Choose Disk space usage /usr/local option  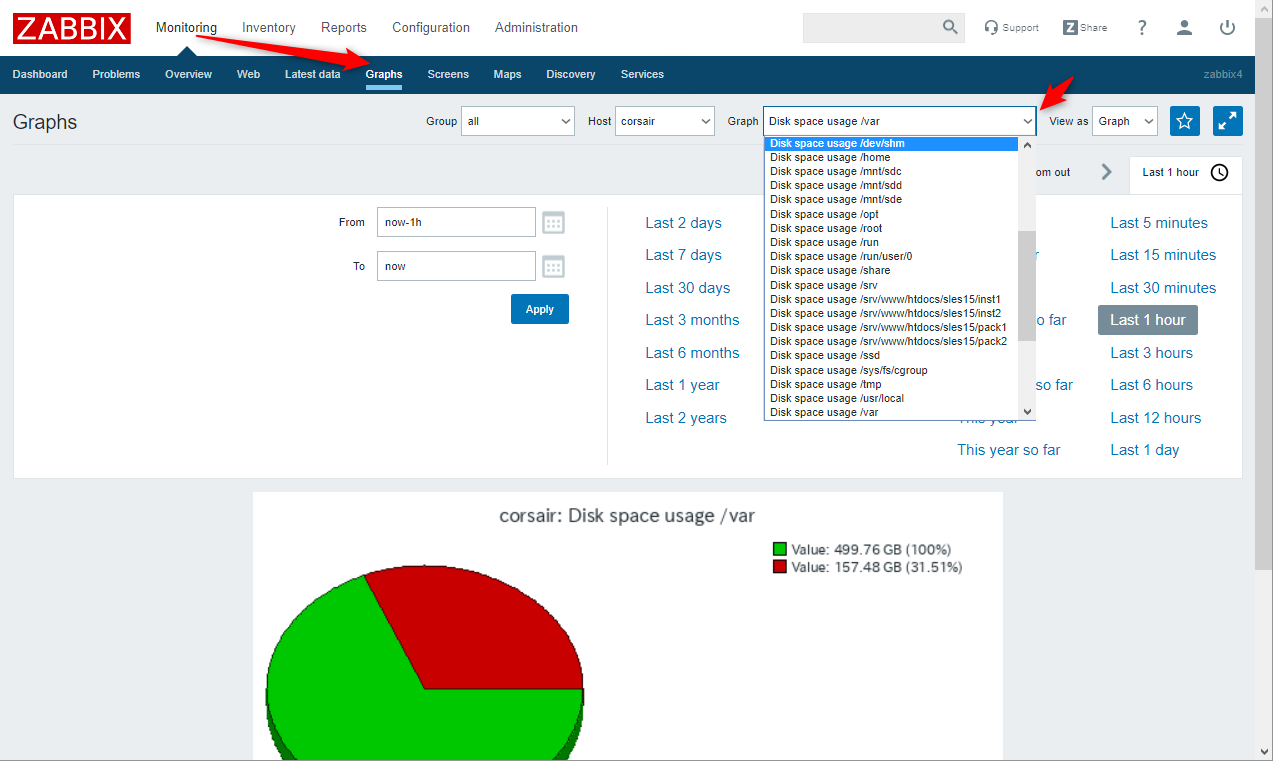tap(891, 398)
